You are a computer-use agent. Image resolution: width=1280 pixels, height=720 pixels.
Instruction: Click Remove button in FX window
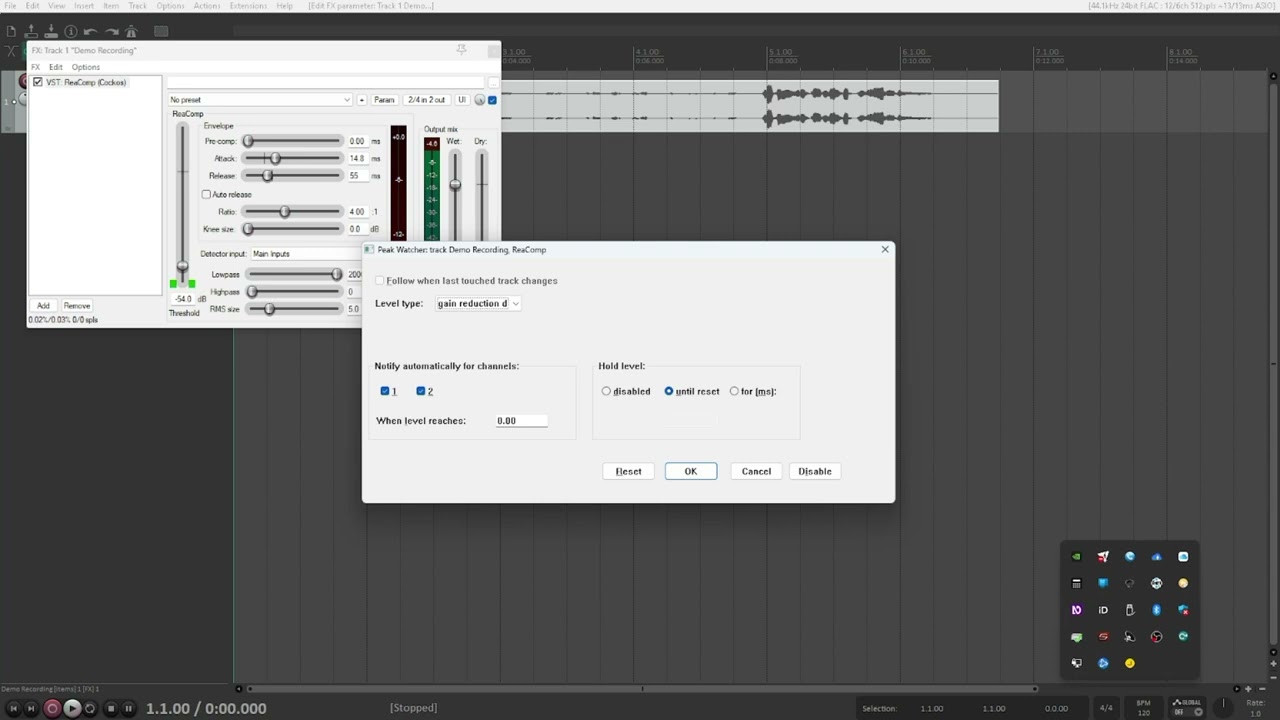point(77,306)
